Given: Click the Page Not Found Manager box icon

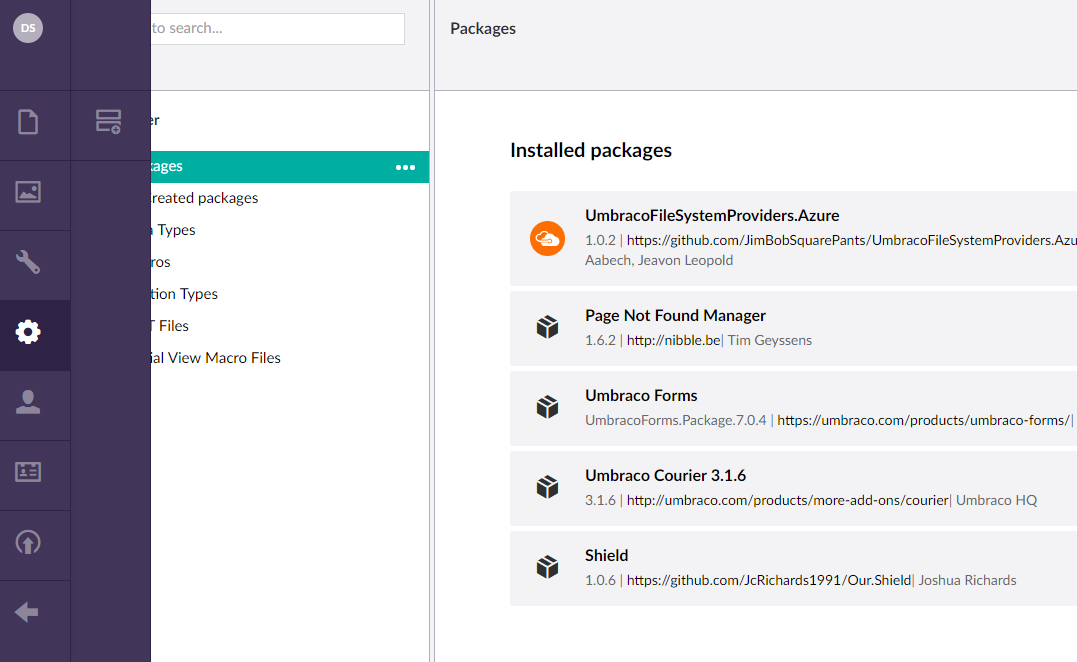Looking at the screenshot, I should (547, 327).
